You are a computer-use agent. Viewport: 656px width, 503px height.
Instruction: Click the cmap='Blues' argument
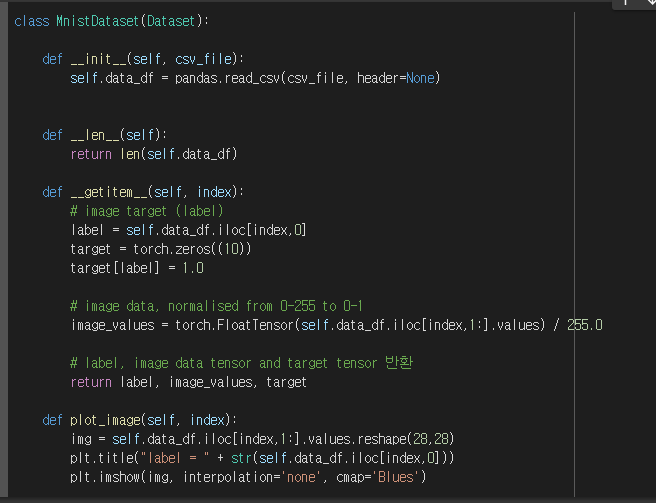378,477
